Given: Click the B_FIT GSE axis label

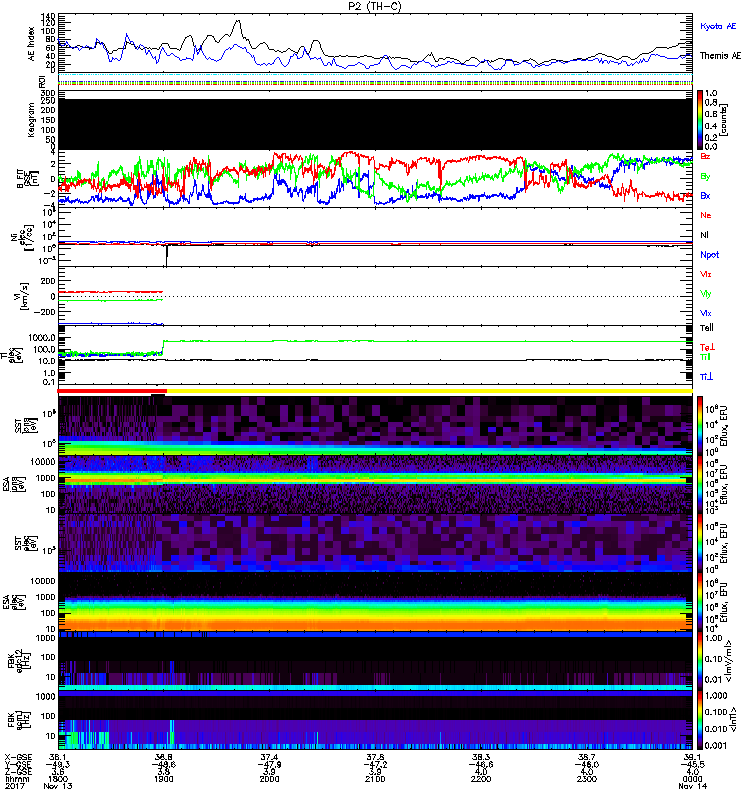Looking at the screenshot, I should coord(28,179).
